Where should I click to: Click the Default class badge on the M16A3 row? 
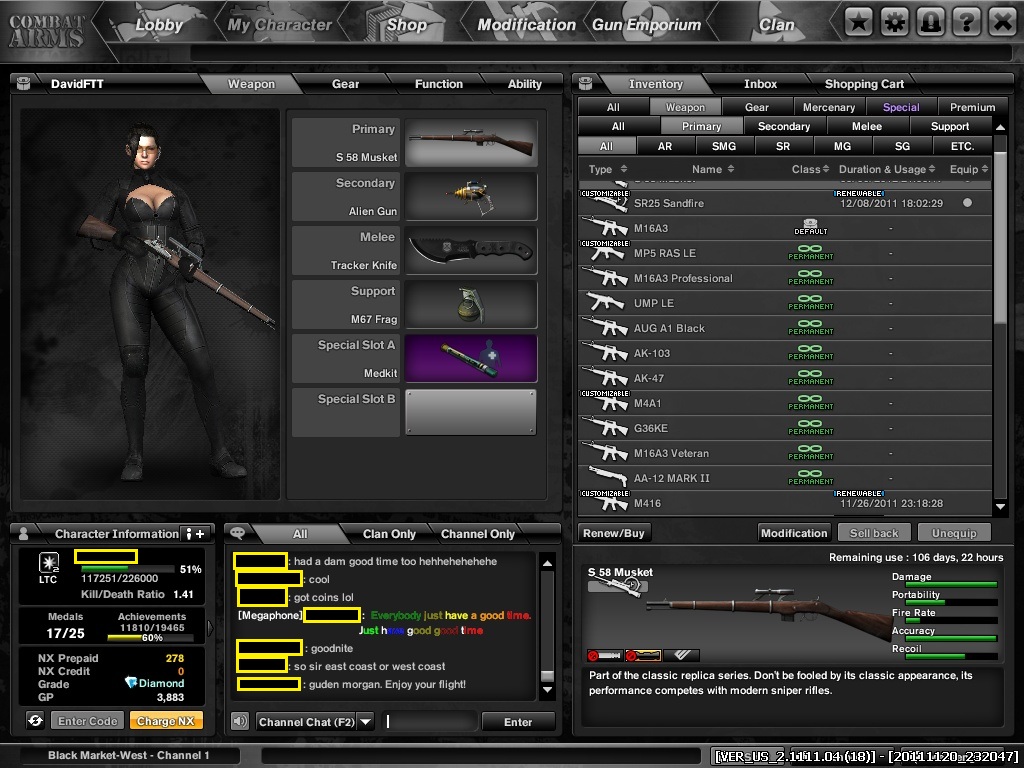coord(810,227)
